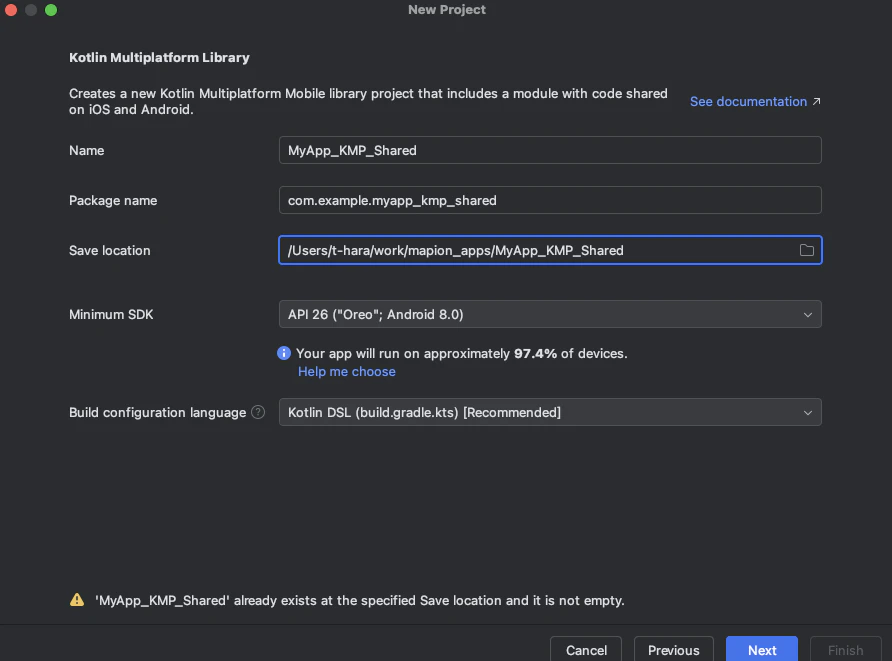Click the Minimum SDK label
This screenshot has width=892, height=661.
[x=111, y=315]
